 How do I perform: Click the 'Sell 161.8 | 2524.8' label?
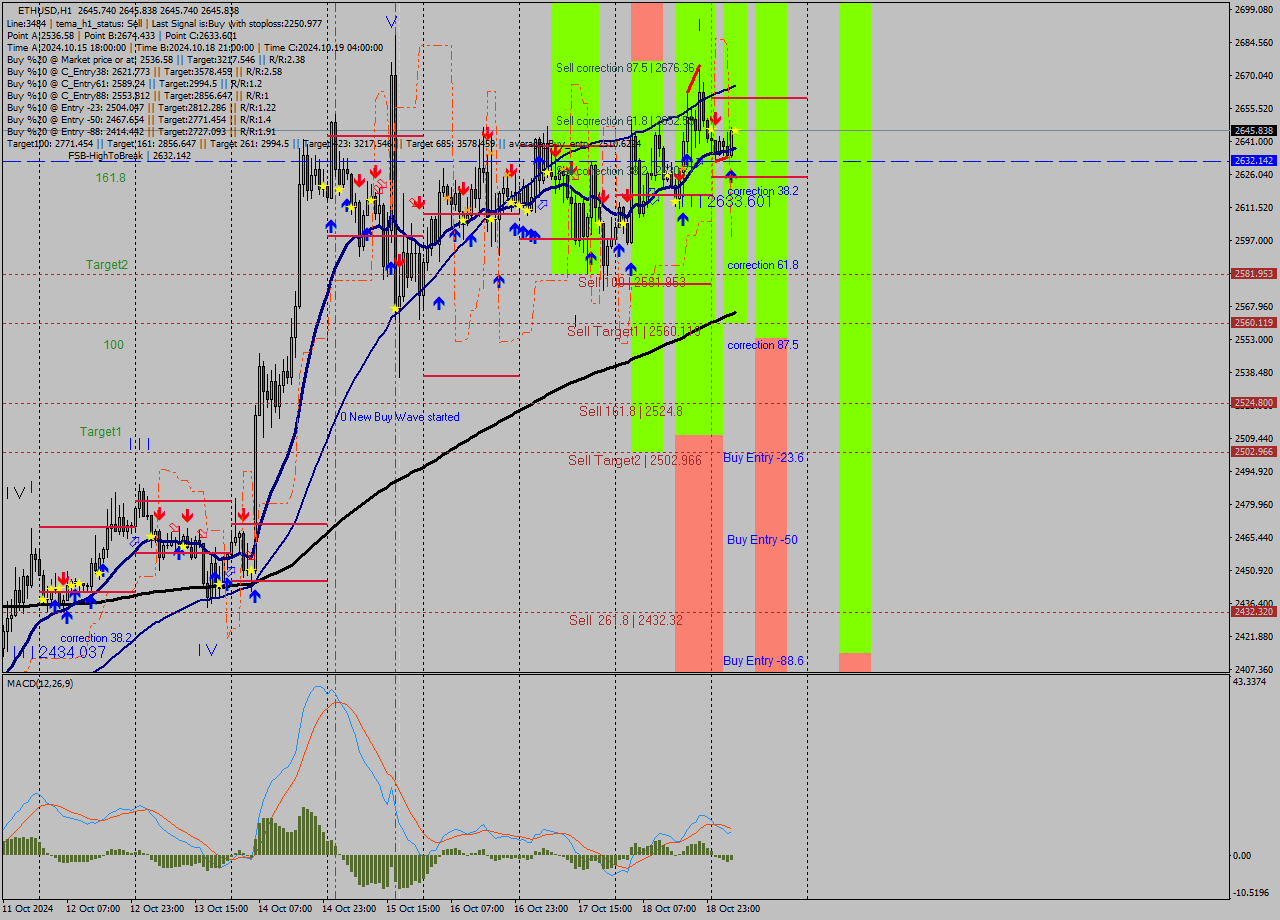click(x=631, y=411)
